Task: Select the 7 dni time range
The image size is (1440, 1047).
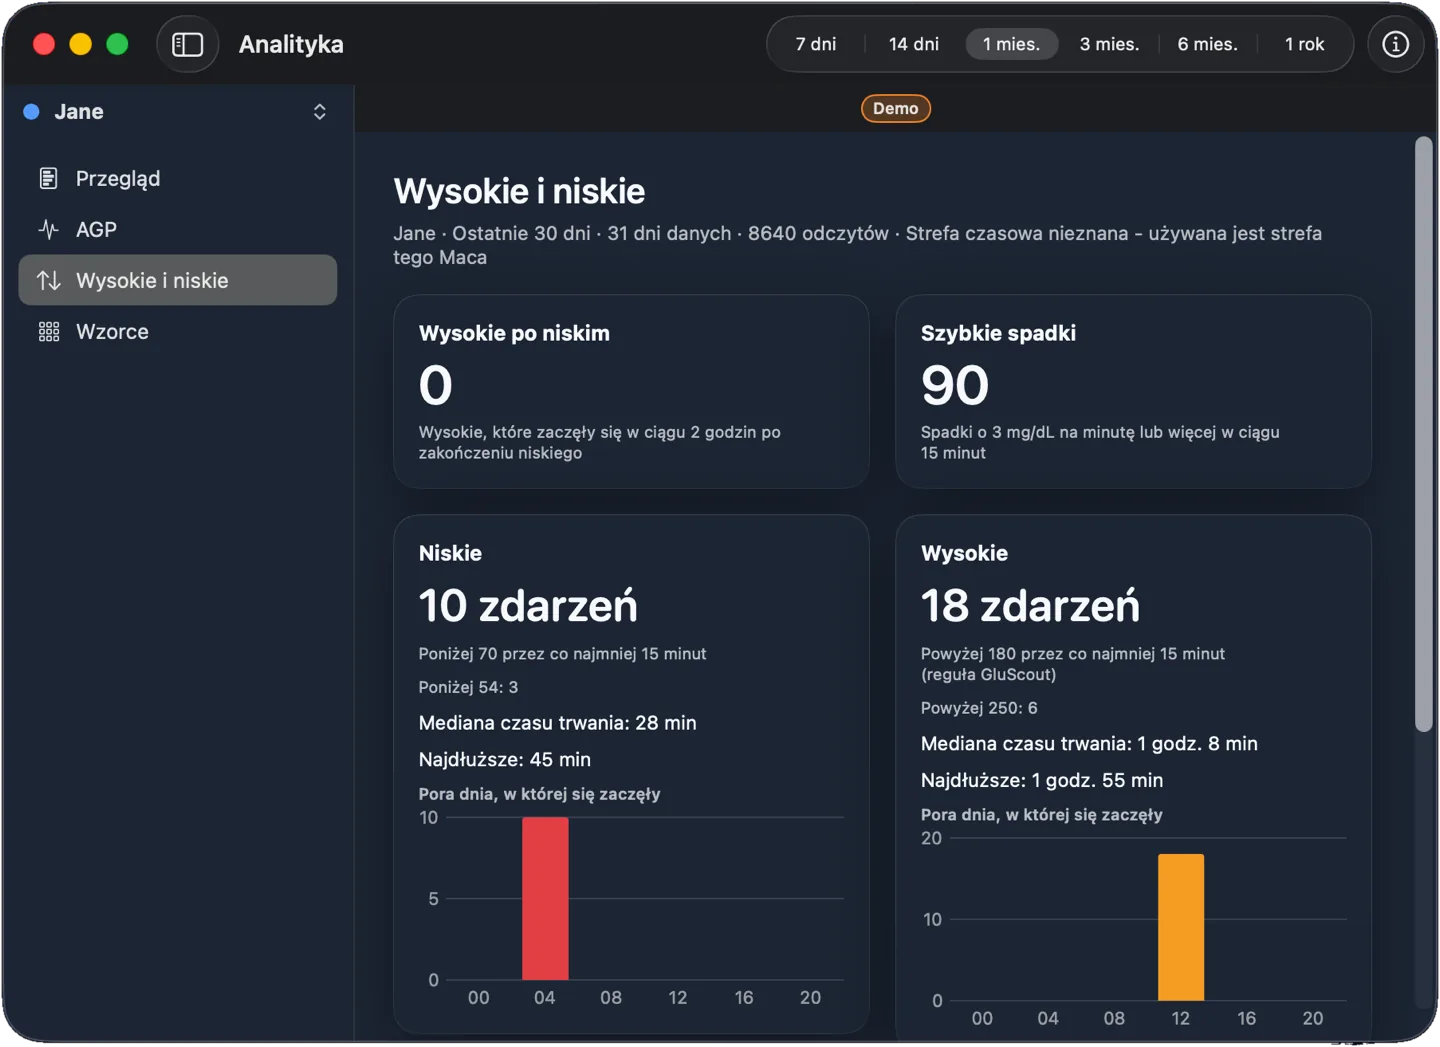Action: (x=816, y=44)
